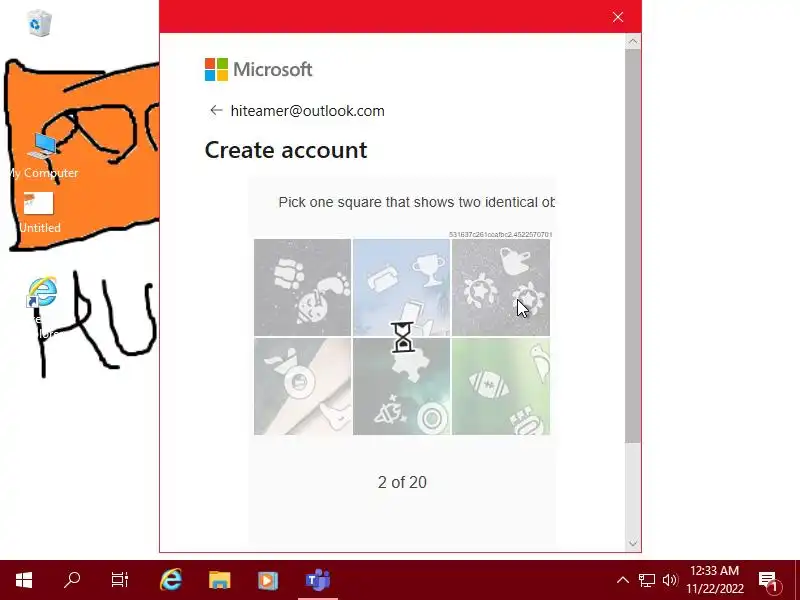Select the Untitled file on the desktop

coord(39,213)
